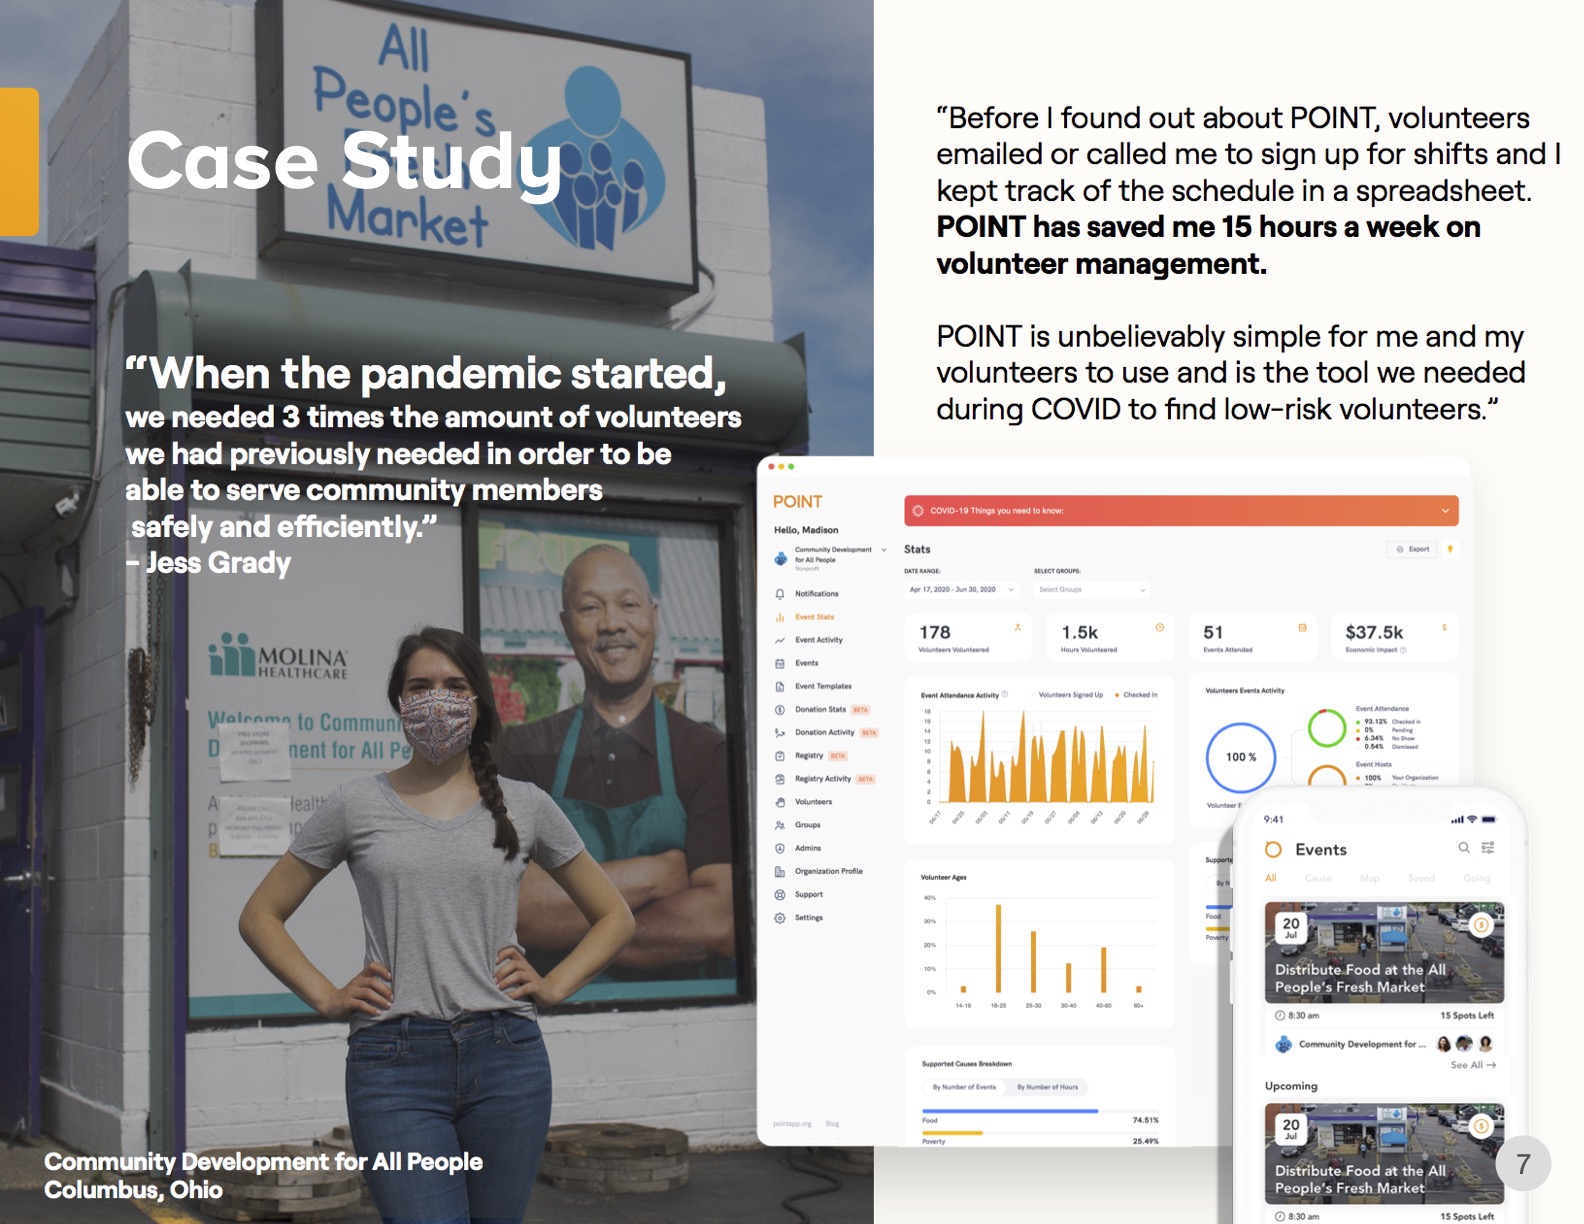Image resolution: width=1584 pixels, height=1224 pixels.
Task: Click the Event Attendance Activity info icon
Action: 1005,694
